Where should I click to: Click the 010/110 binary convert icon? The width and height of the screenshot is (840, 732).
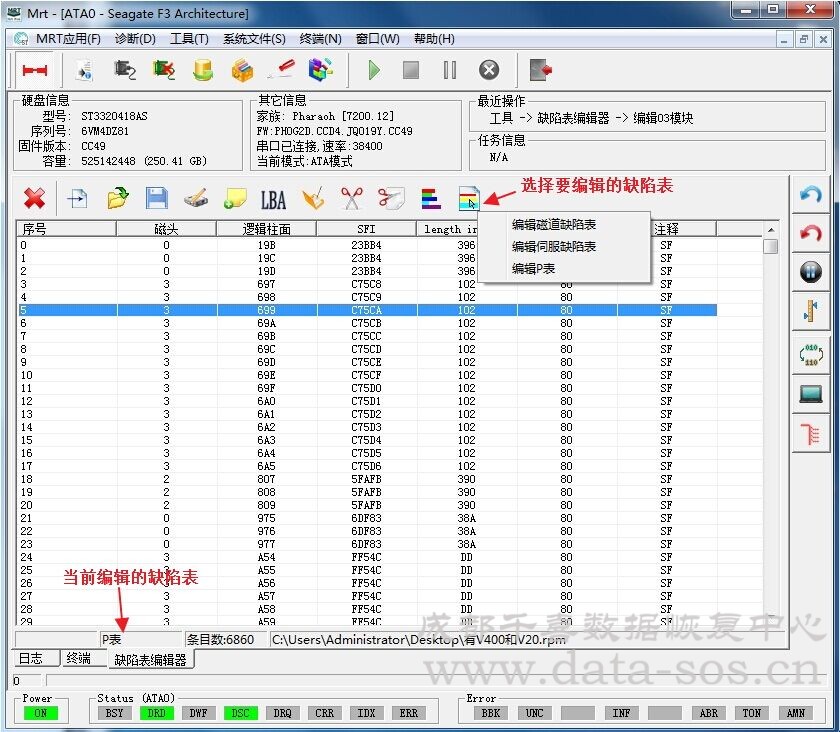point(811,353)
